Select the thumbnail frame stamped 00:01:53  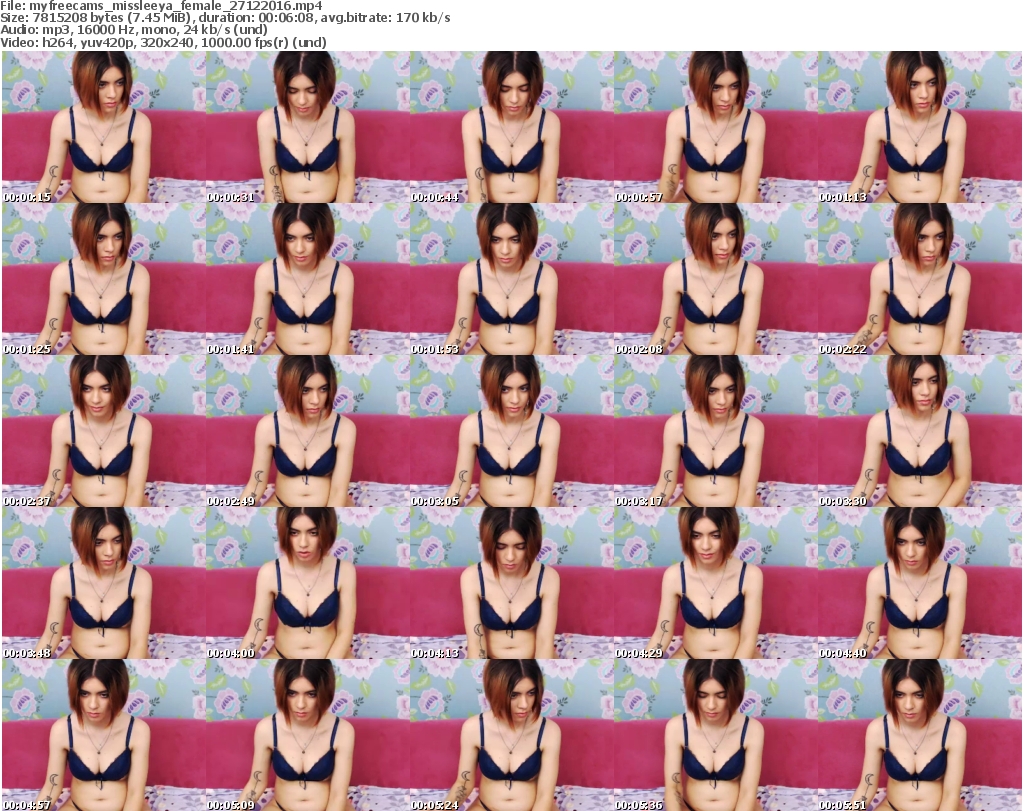[x=512, y=279]
